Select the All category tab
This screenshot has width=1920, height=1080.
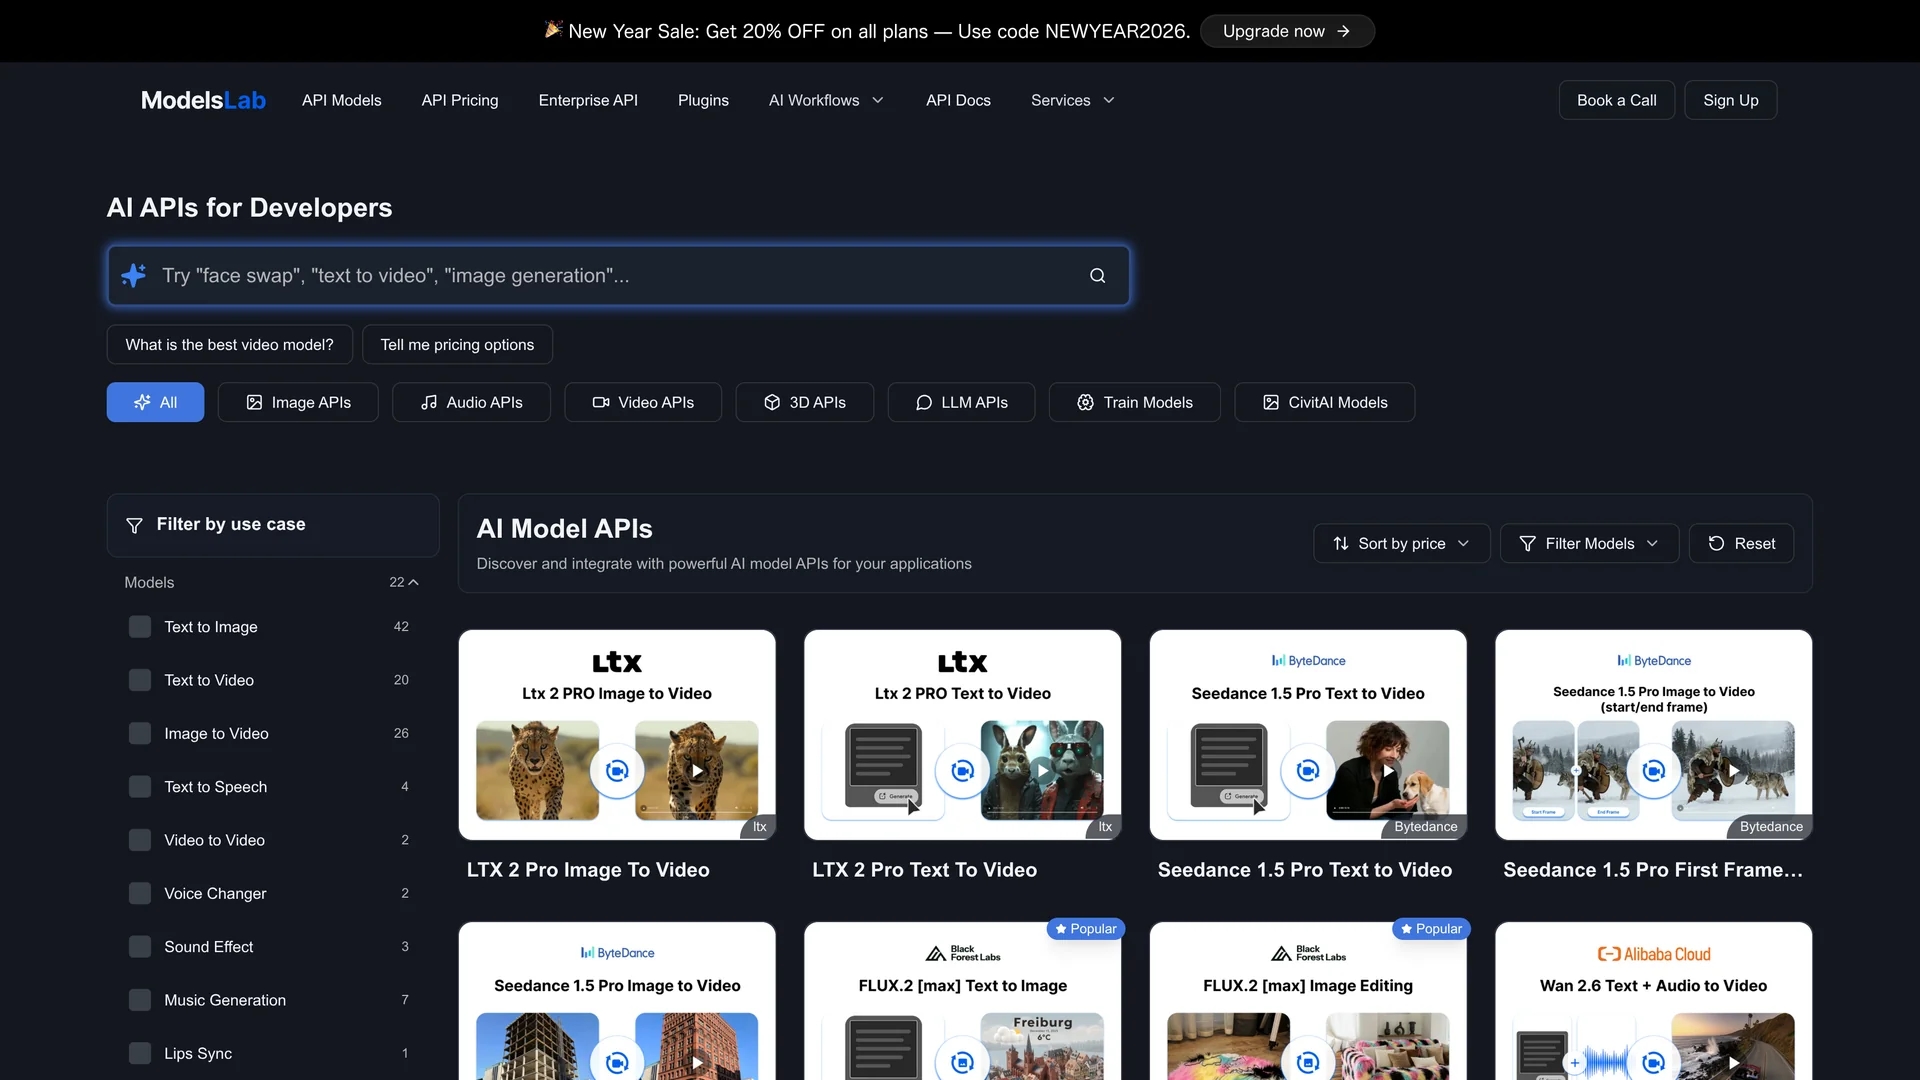(x=155, y=402)
